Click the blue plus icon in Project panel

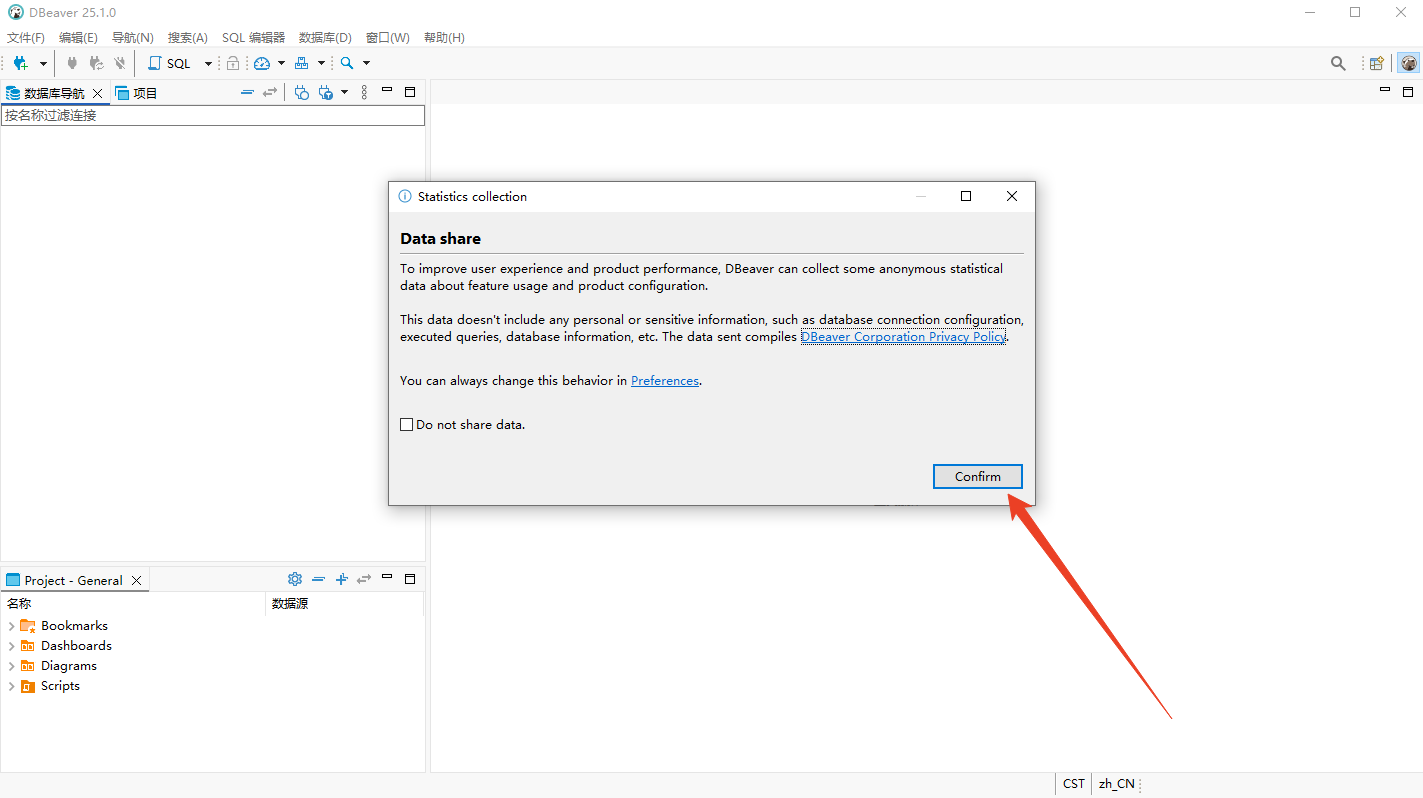[x=341, y=579]
